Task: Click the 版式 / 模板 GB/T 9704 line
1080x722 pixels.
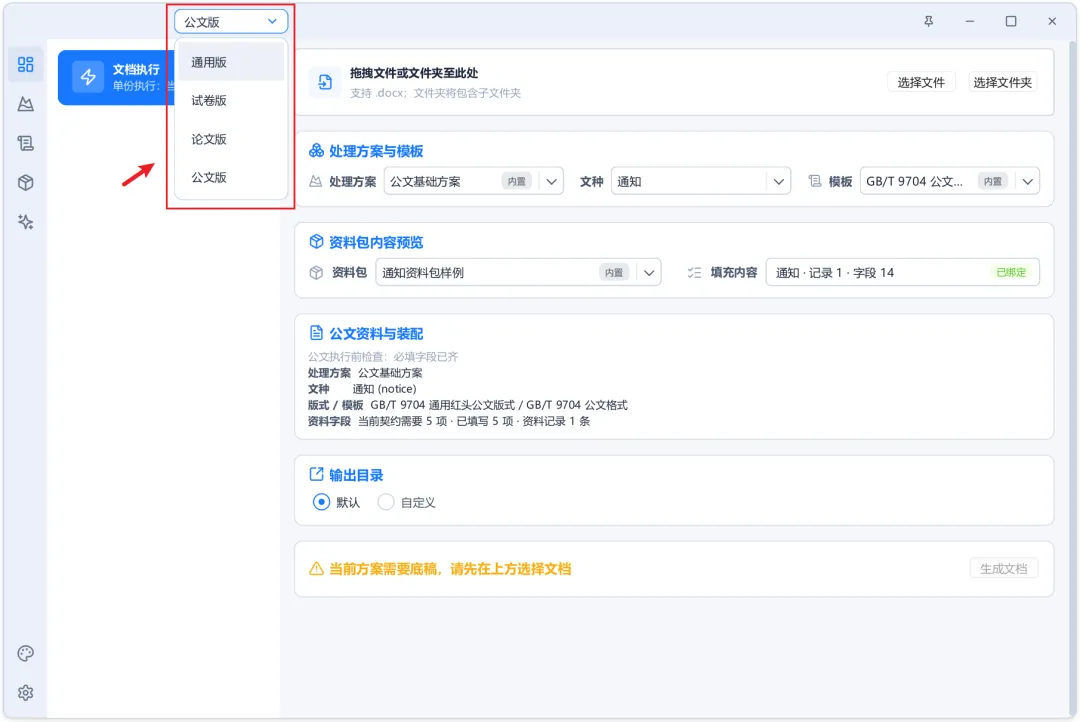Action: click(x=468, y=405)
